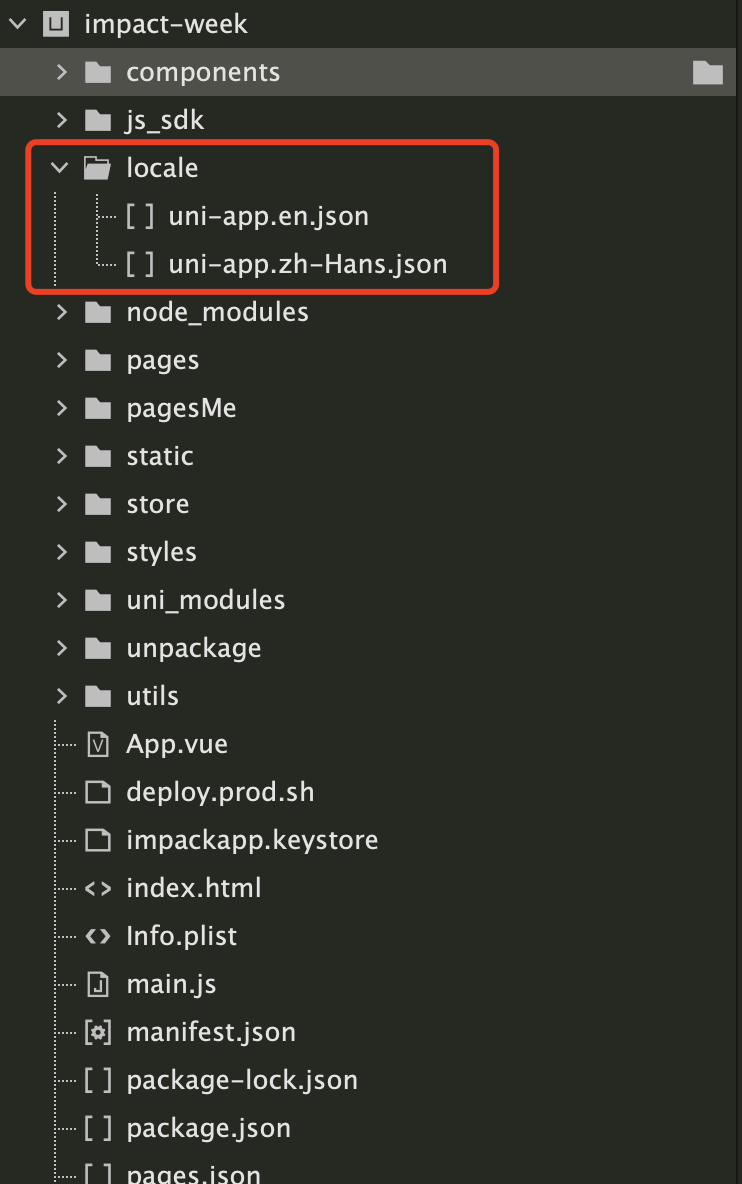Open uni-app.en.json file

(x=269, y=217)
